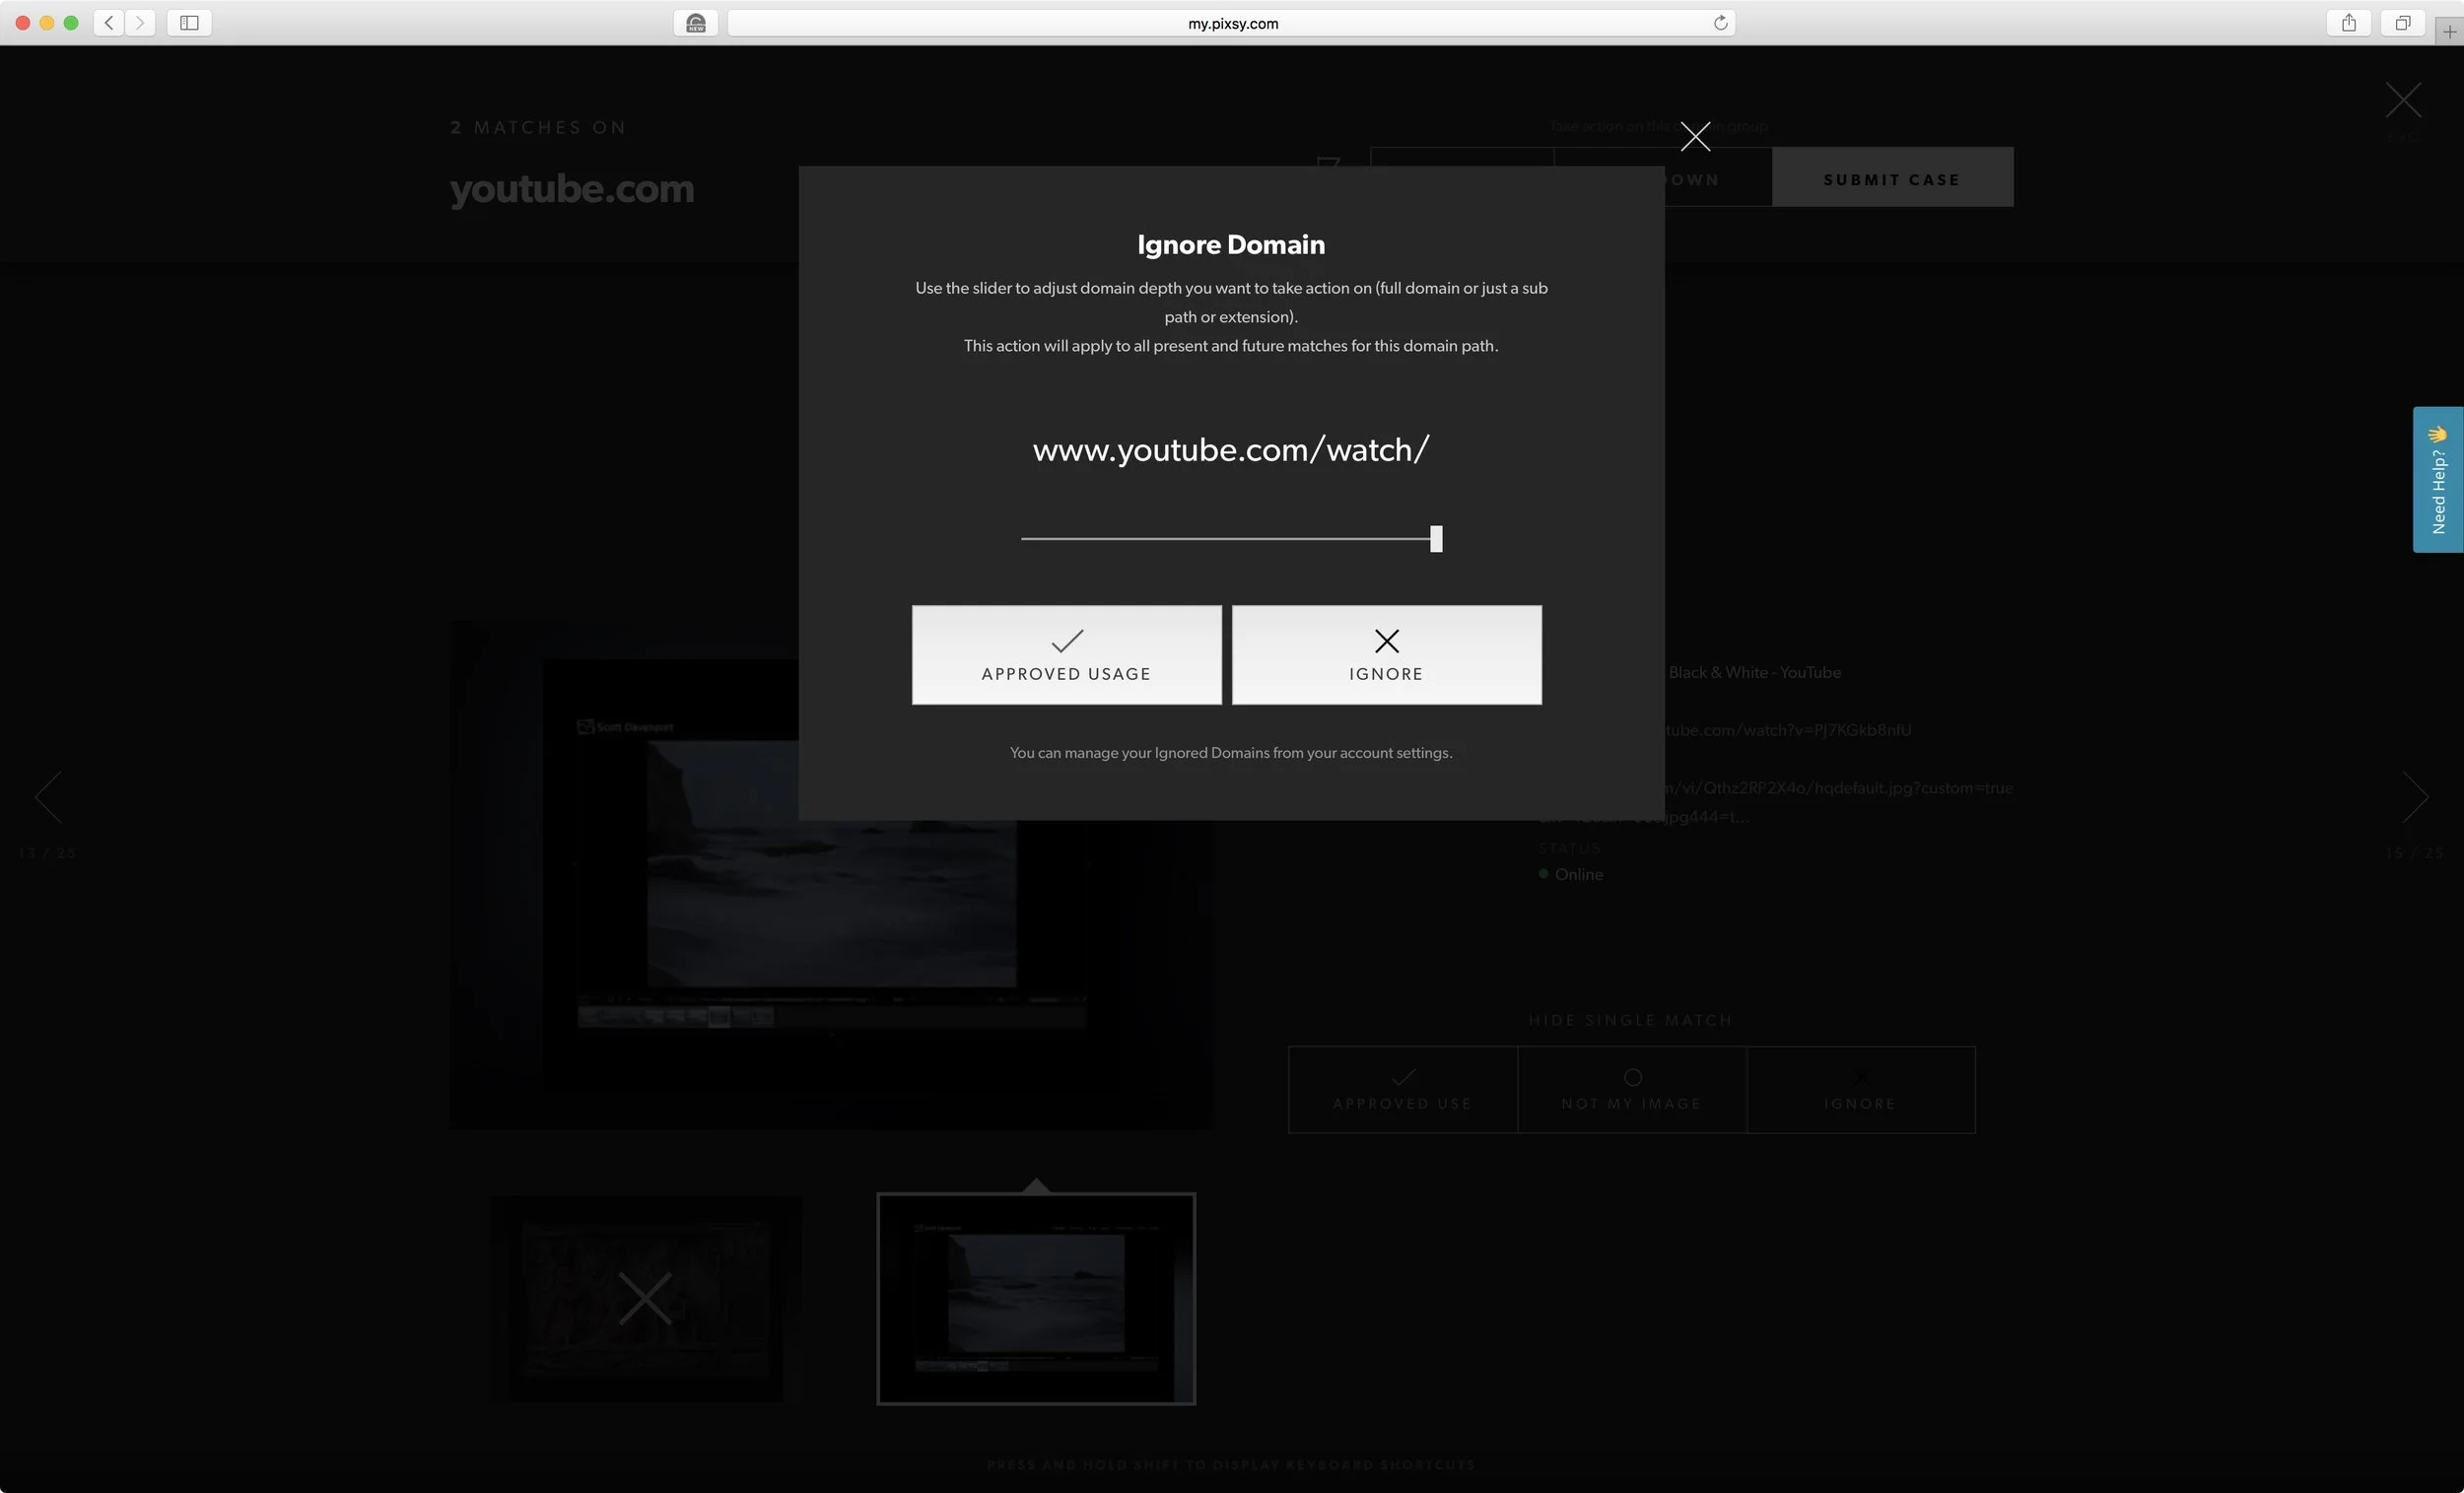This screenshot has width=2464, height=1493.
Task: Open the Safari share menu
Action: click(2349, 23)
